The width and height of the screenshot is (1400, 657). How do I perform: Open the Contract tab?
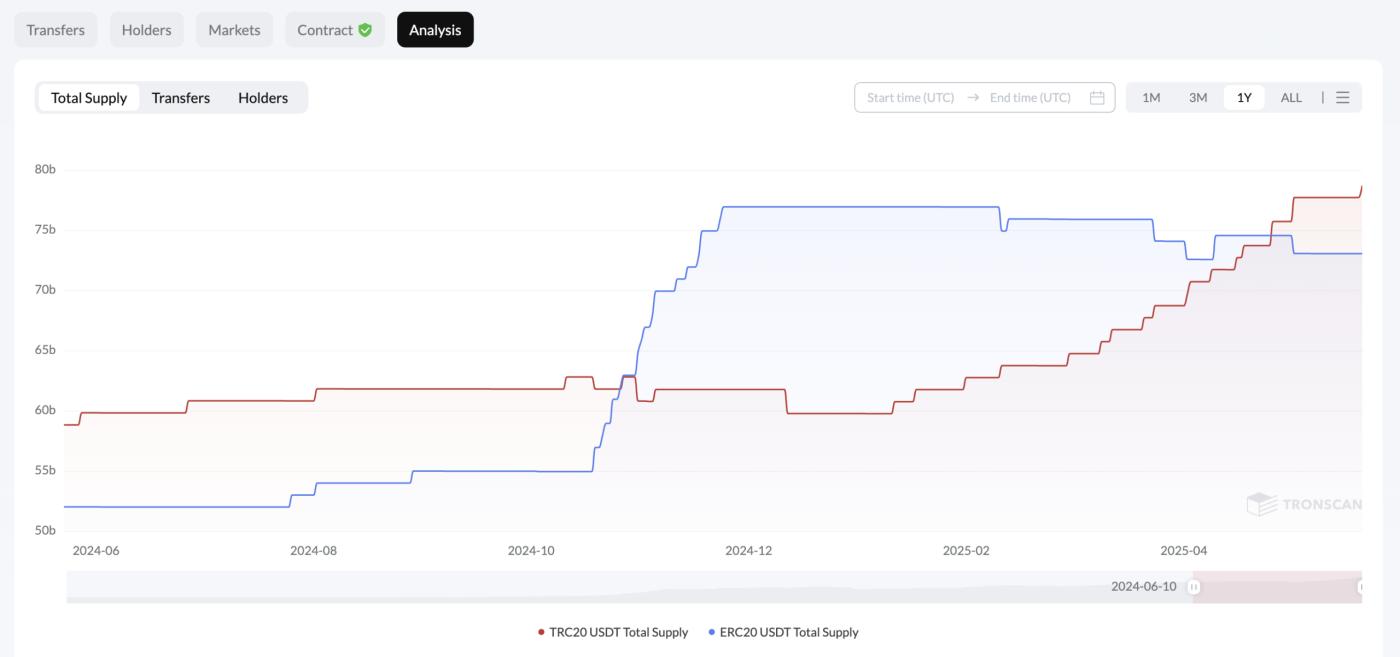[x=325, y=30]
